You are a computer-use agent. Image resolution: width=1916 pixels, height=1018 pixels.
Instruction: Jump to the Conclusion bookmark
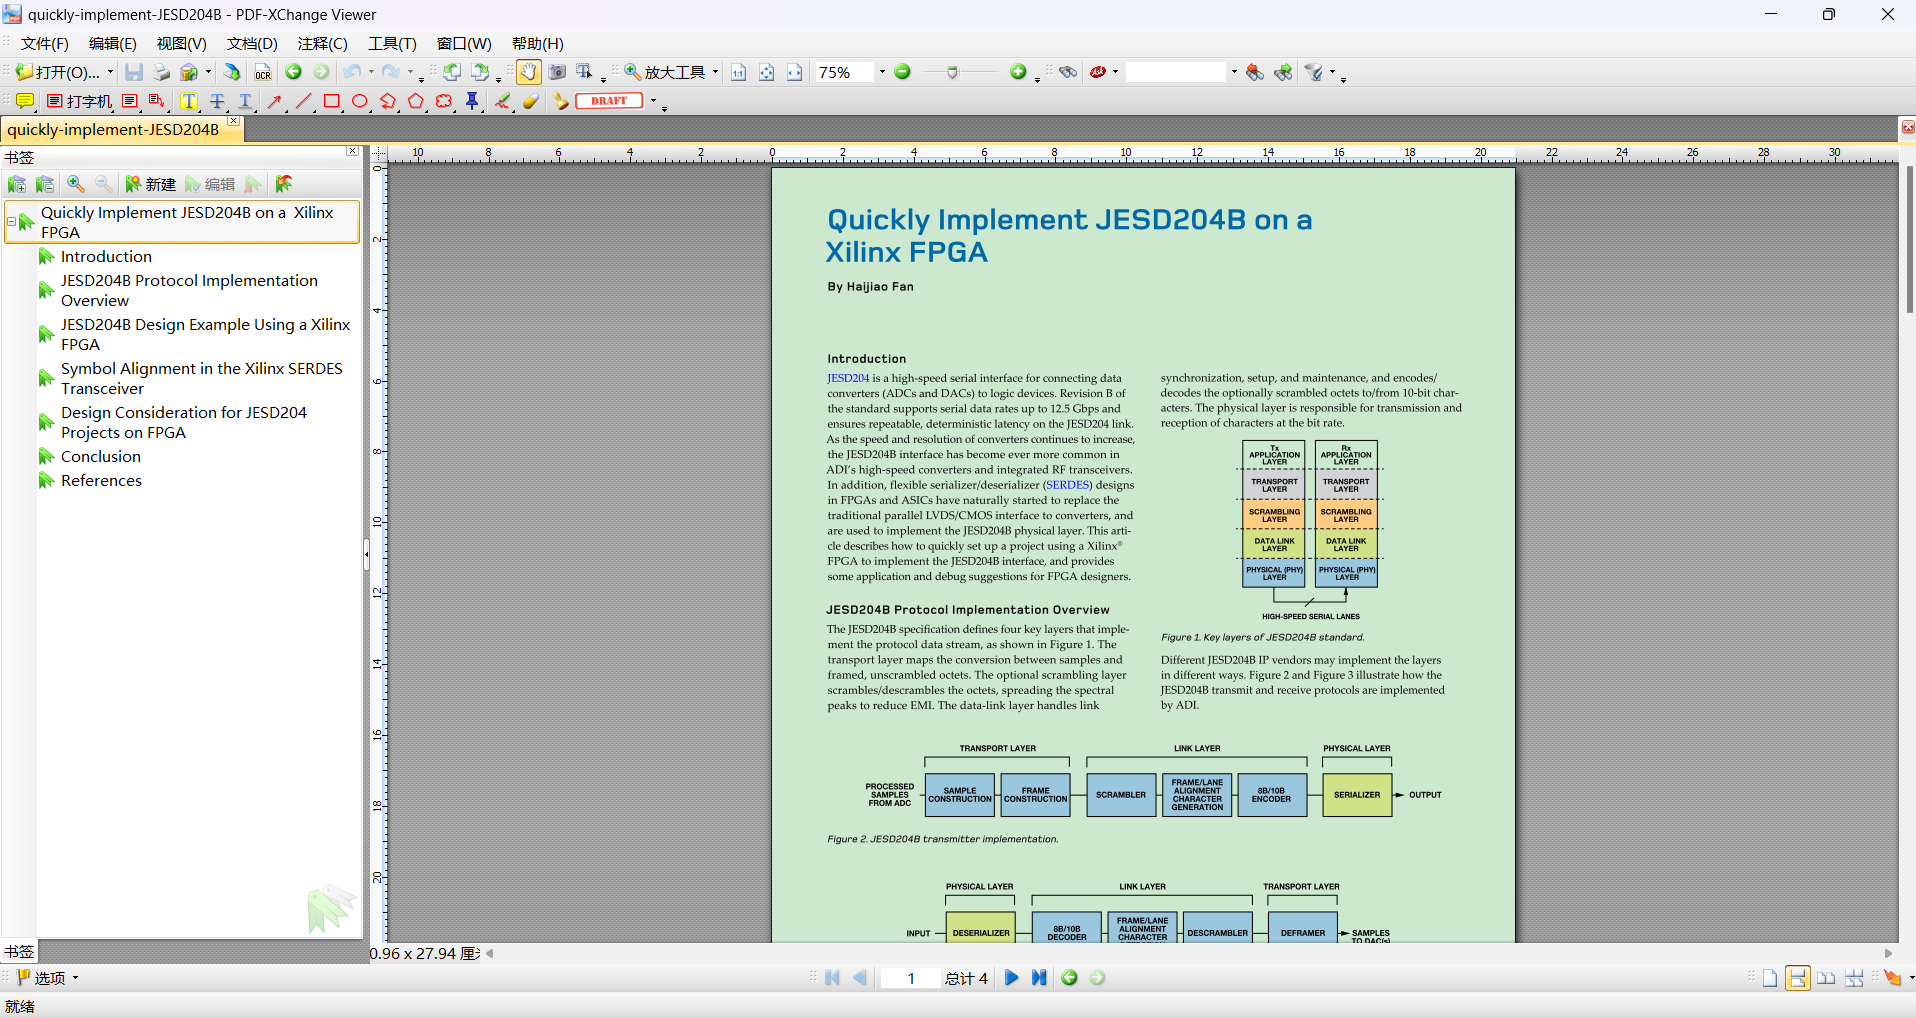click(x=101, y=457)
